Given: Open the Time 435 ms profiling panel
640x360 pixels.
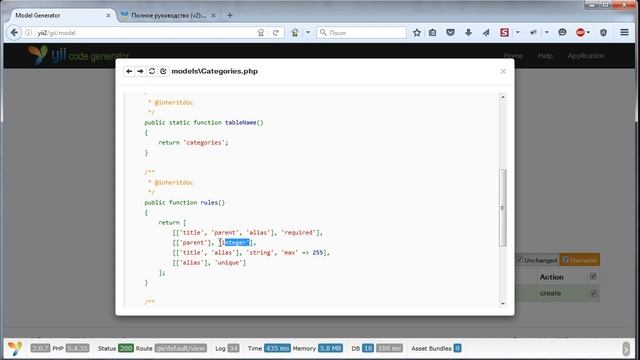Looking at the screenshot, I should tap(269, 348).
